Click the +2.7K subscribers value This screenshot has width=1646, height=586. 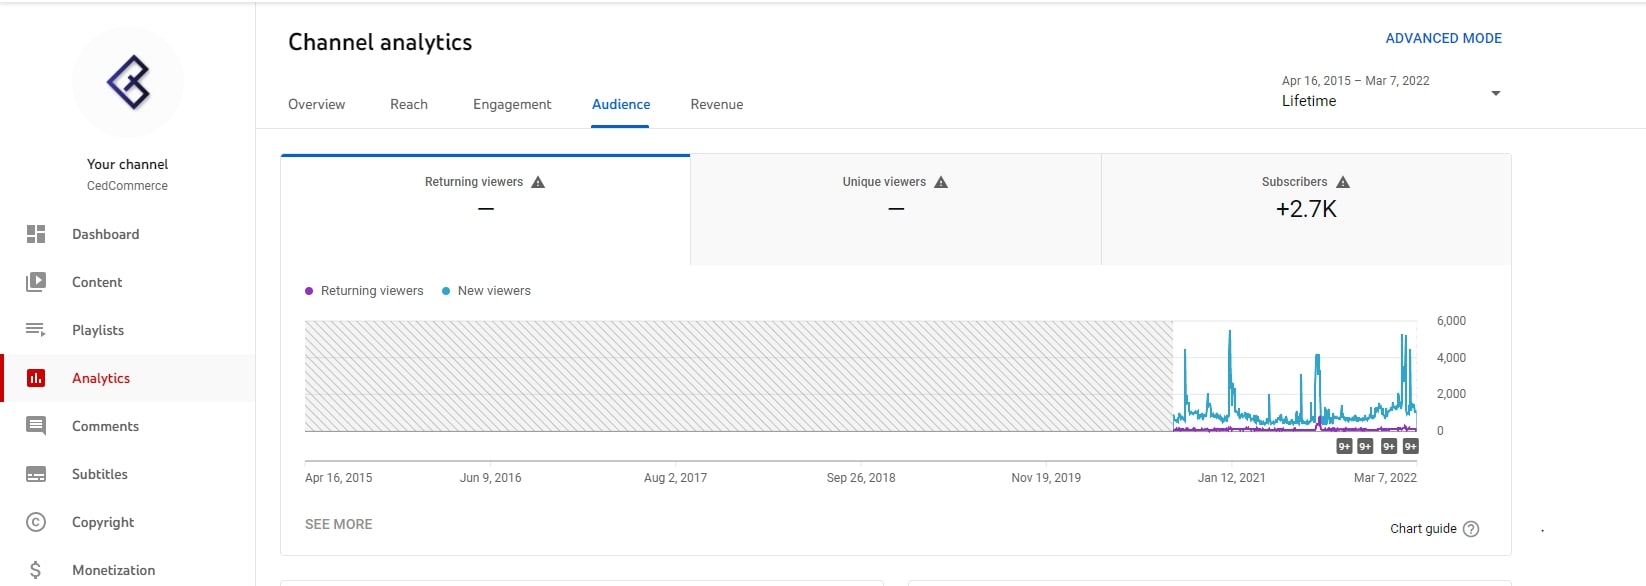coord(1306,209)
